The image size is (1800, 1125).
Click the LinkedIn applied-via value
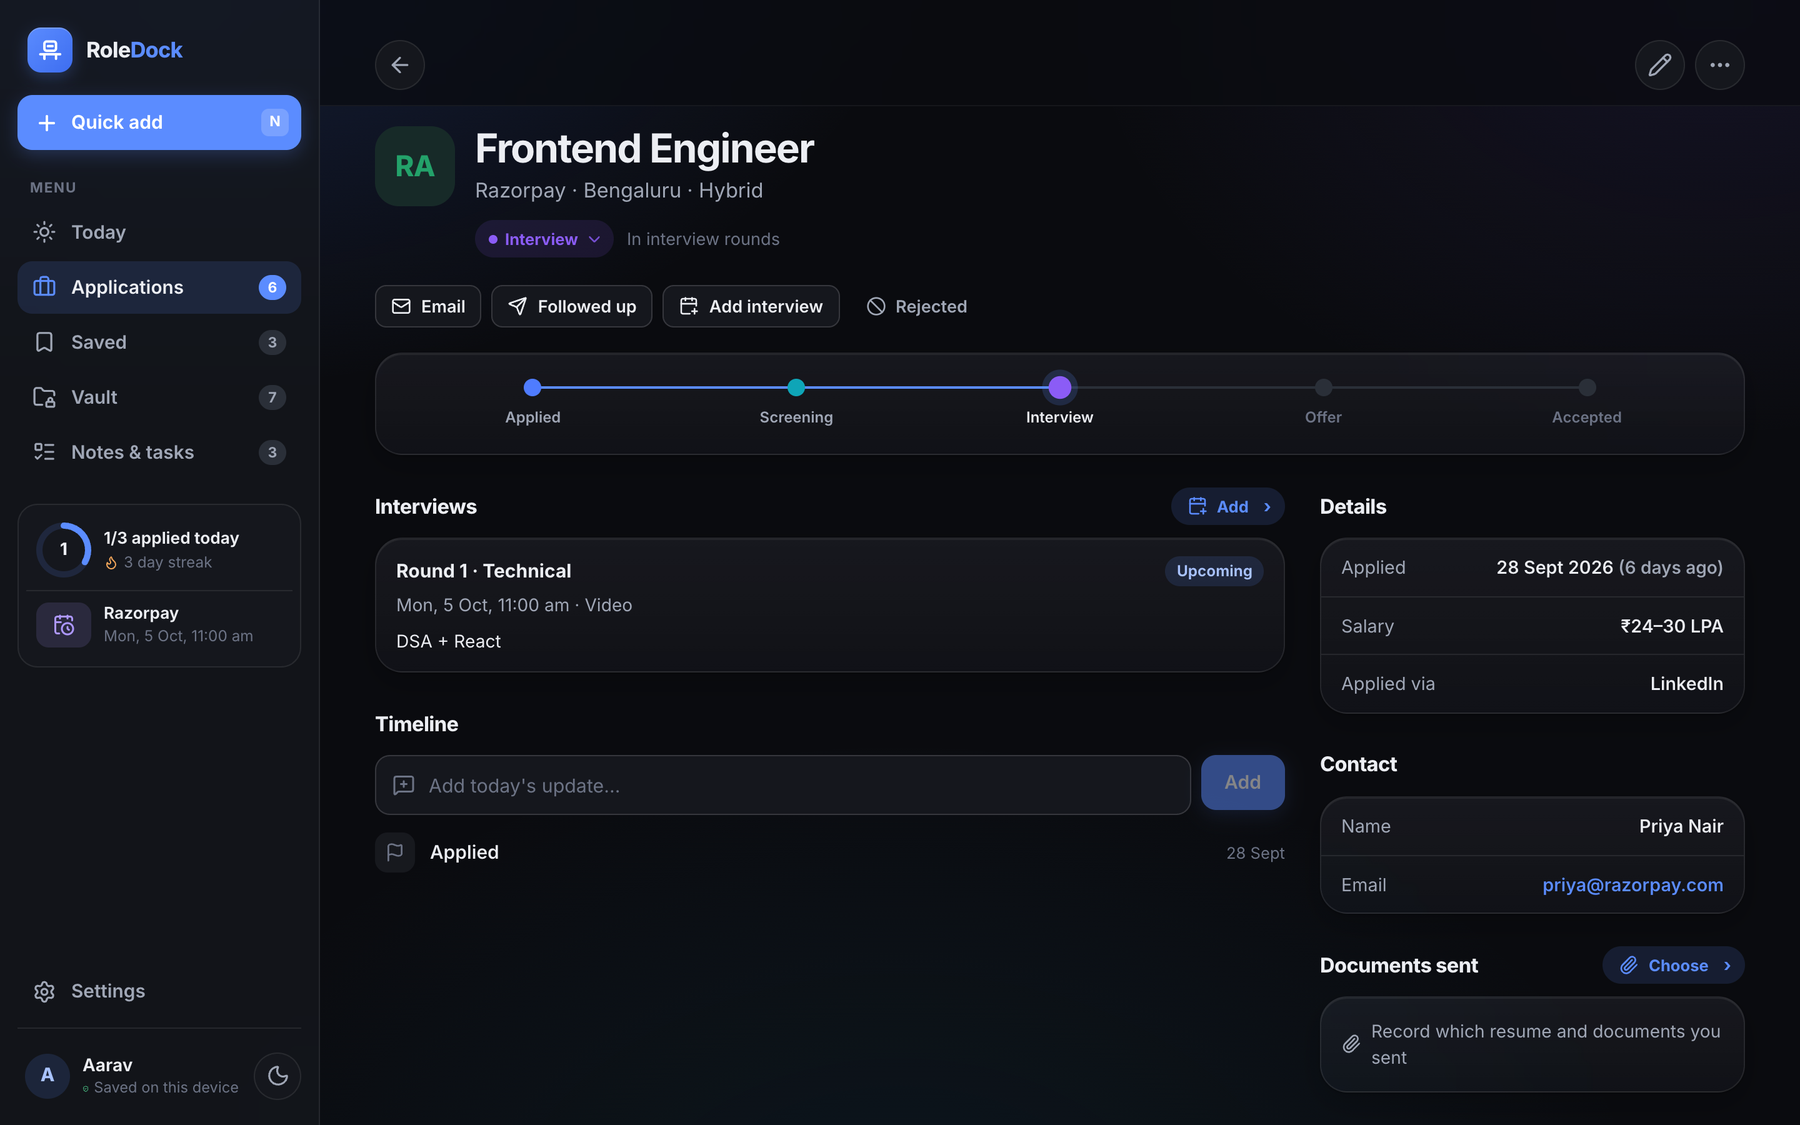pos(1686,684)
